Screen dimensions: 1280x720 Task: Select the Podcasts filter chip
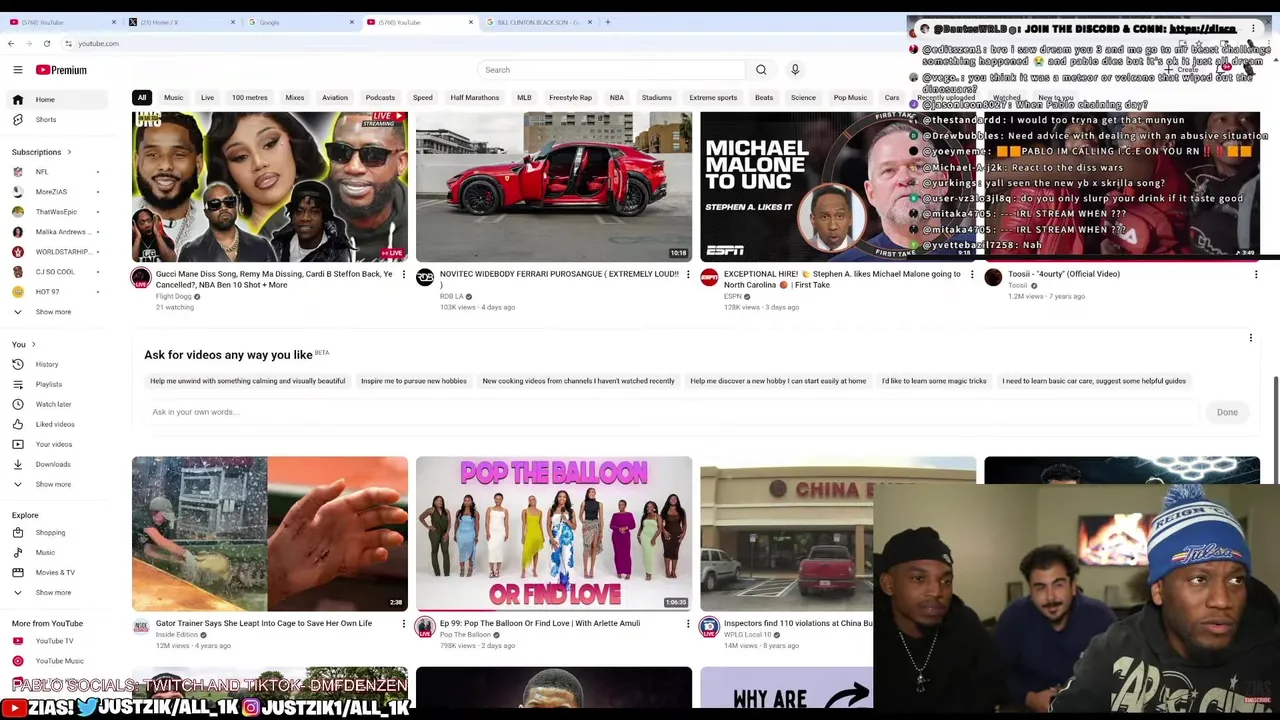coord(380,98)
